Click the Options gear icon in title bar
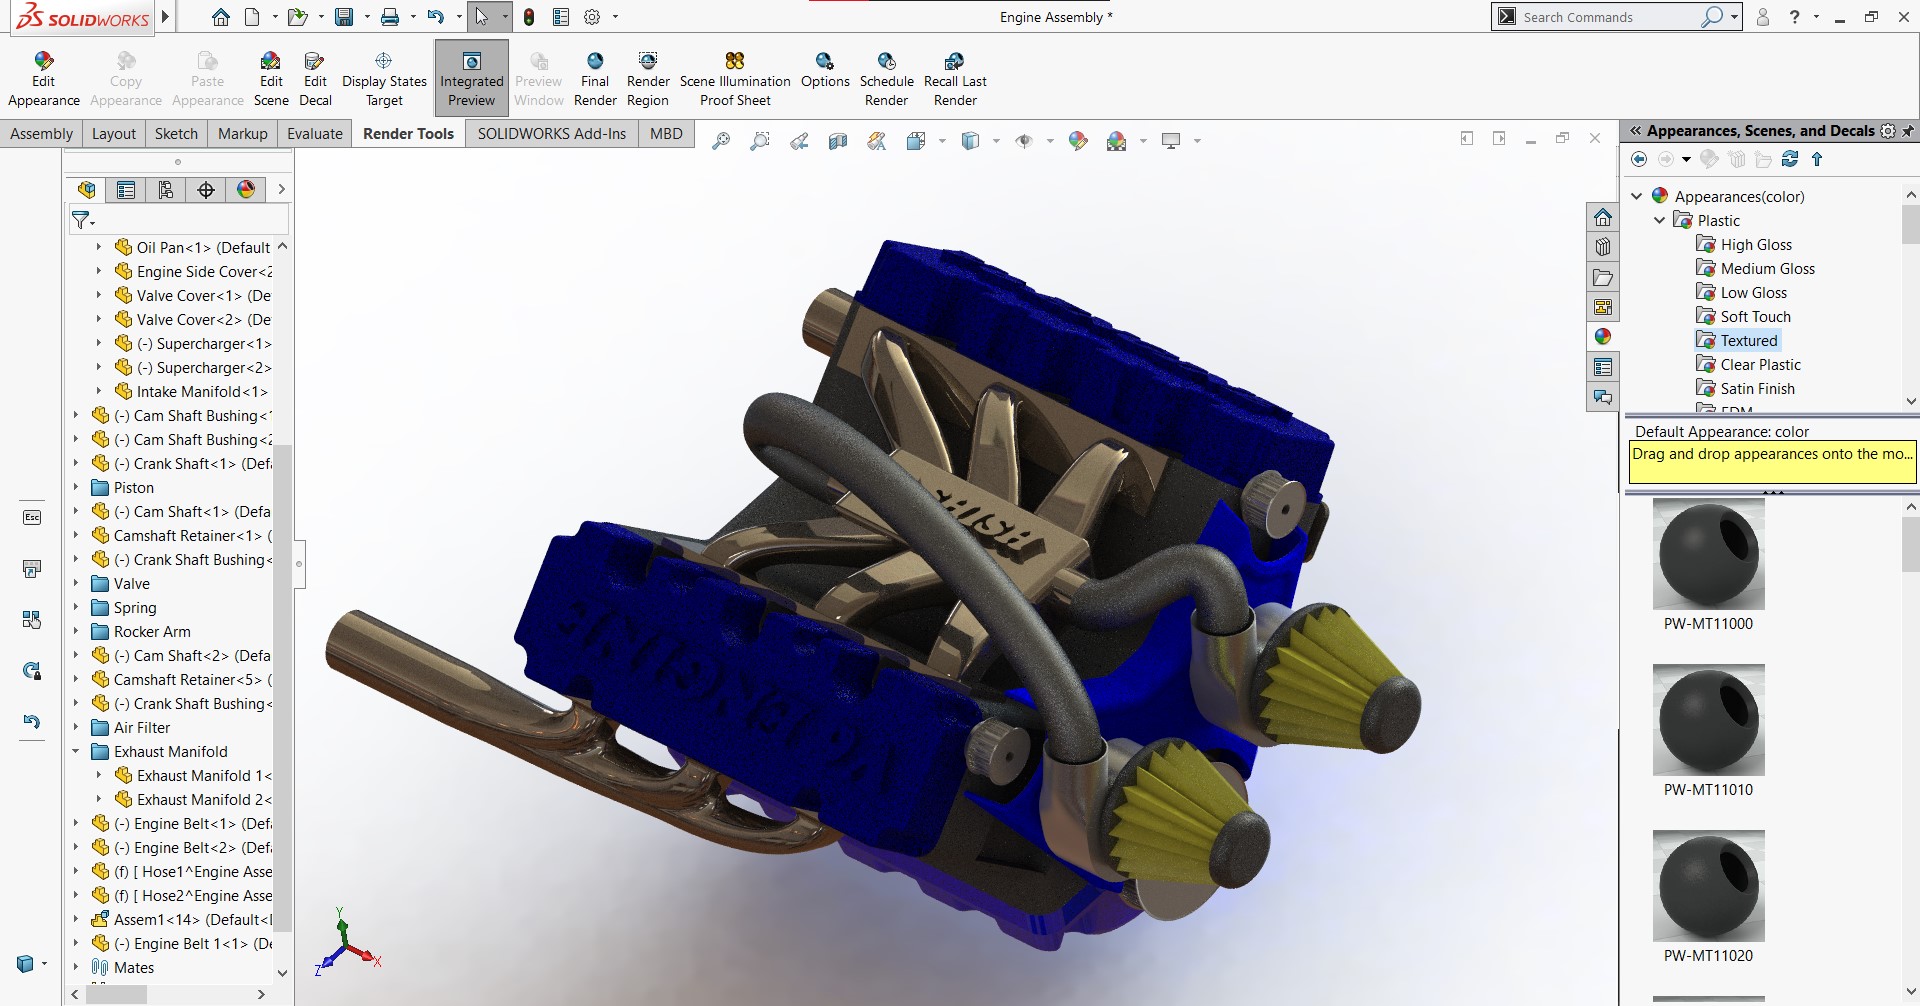 592,17
